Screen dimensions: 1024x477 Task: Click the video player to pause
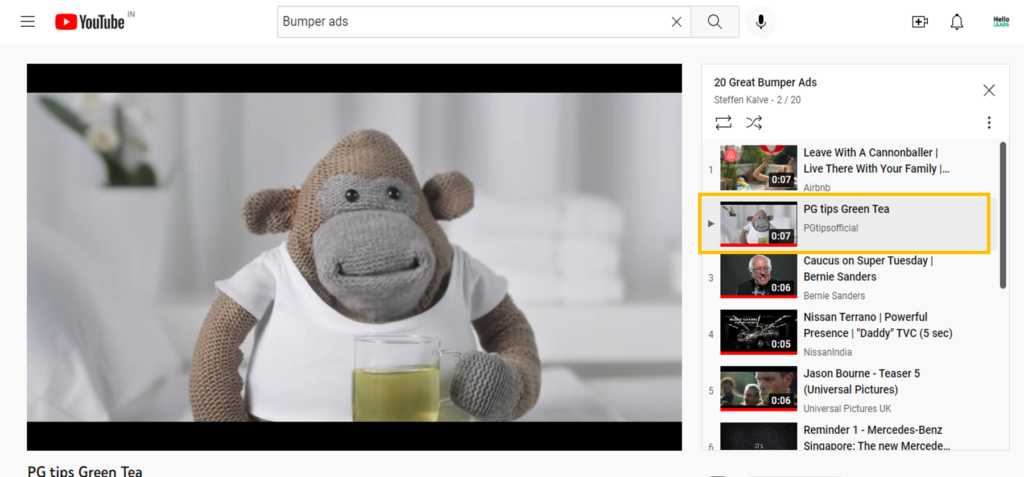click(x=354, y=257)
